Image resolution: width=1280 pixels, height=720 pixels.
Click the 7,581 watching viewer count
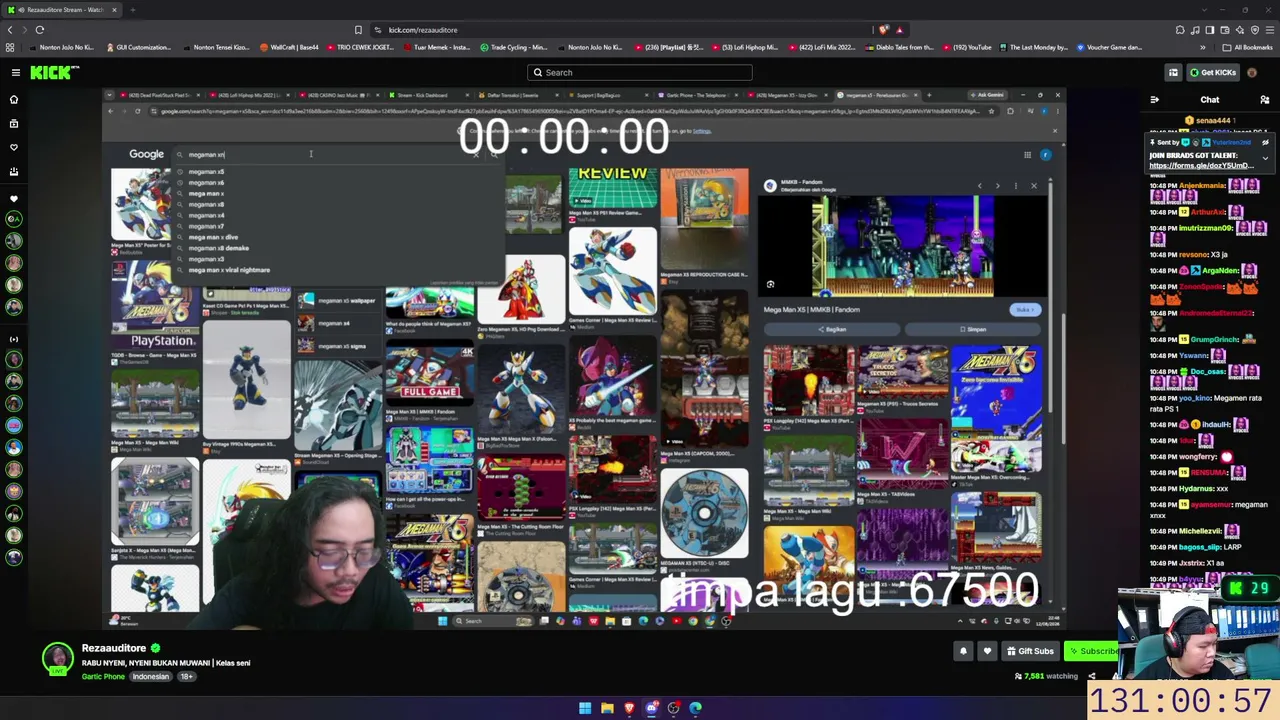pos(1047,676)
